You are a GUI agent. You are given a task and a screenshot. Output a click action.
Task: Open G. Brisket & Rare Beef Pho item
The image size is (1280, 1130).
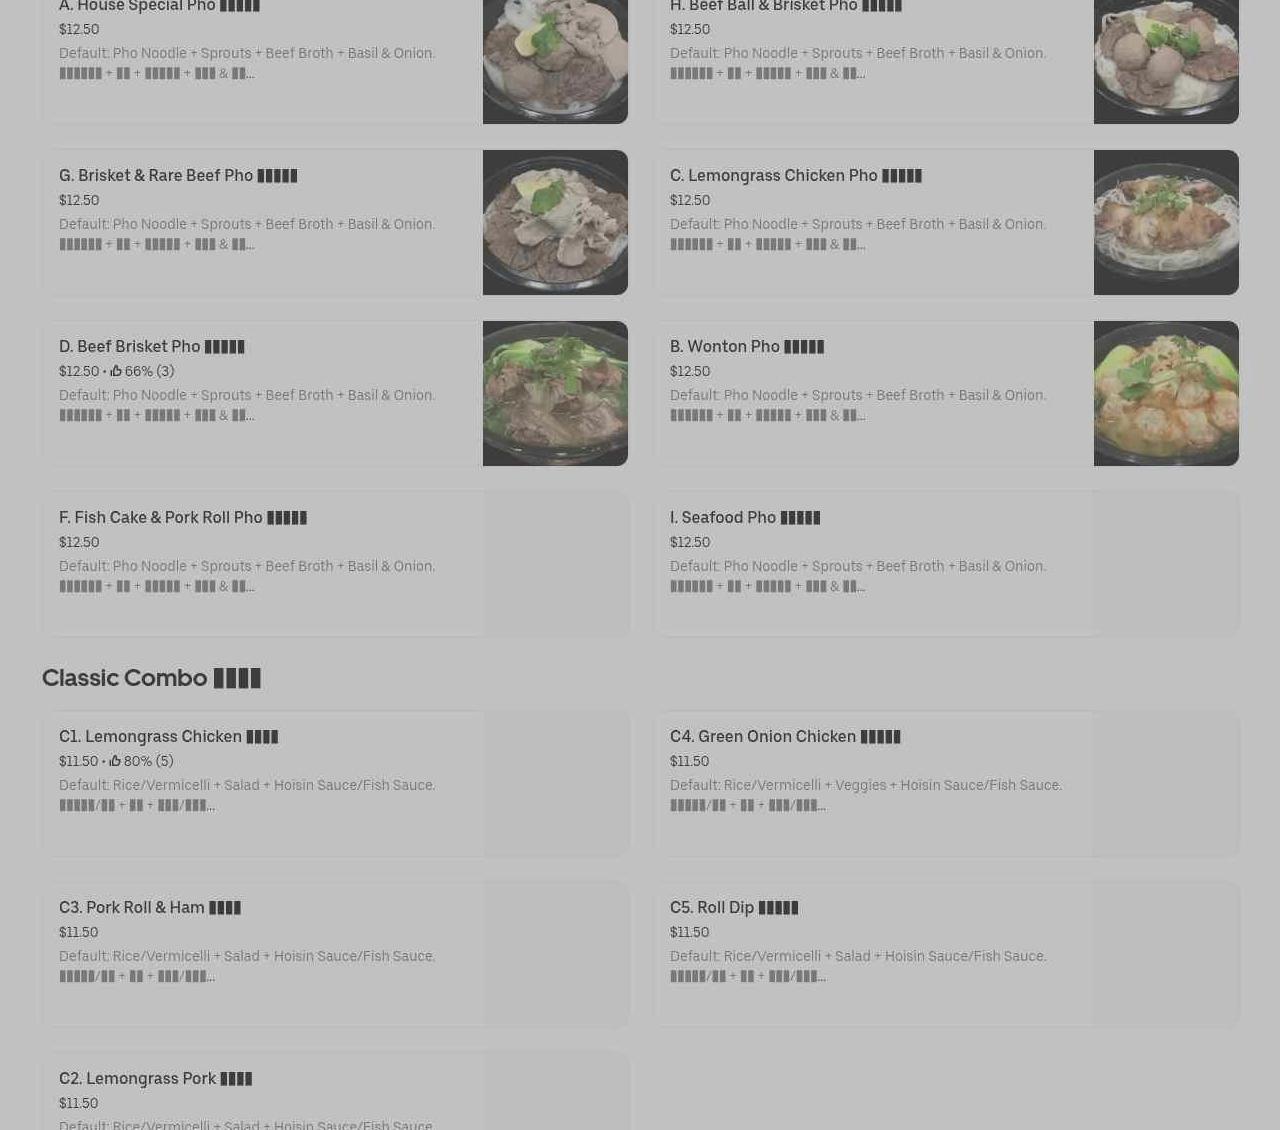point(178,175)
